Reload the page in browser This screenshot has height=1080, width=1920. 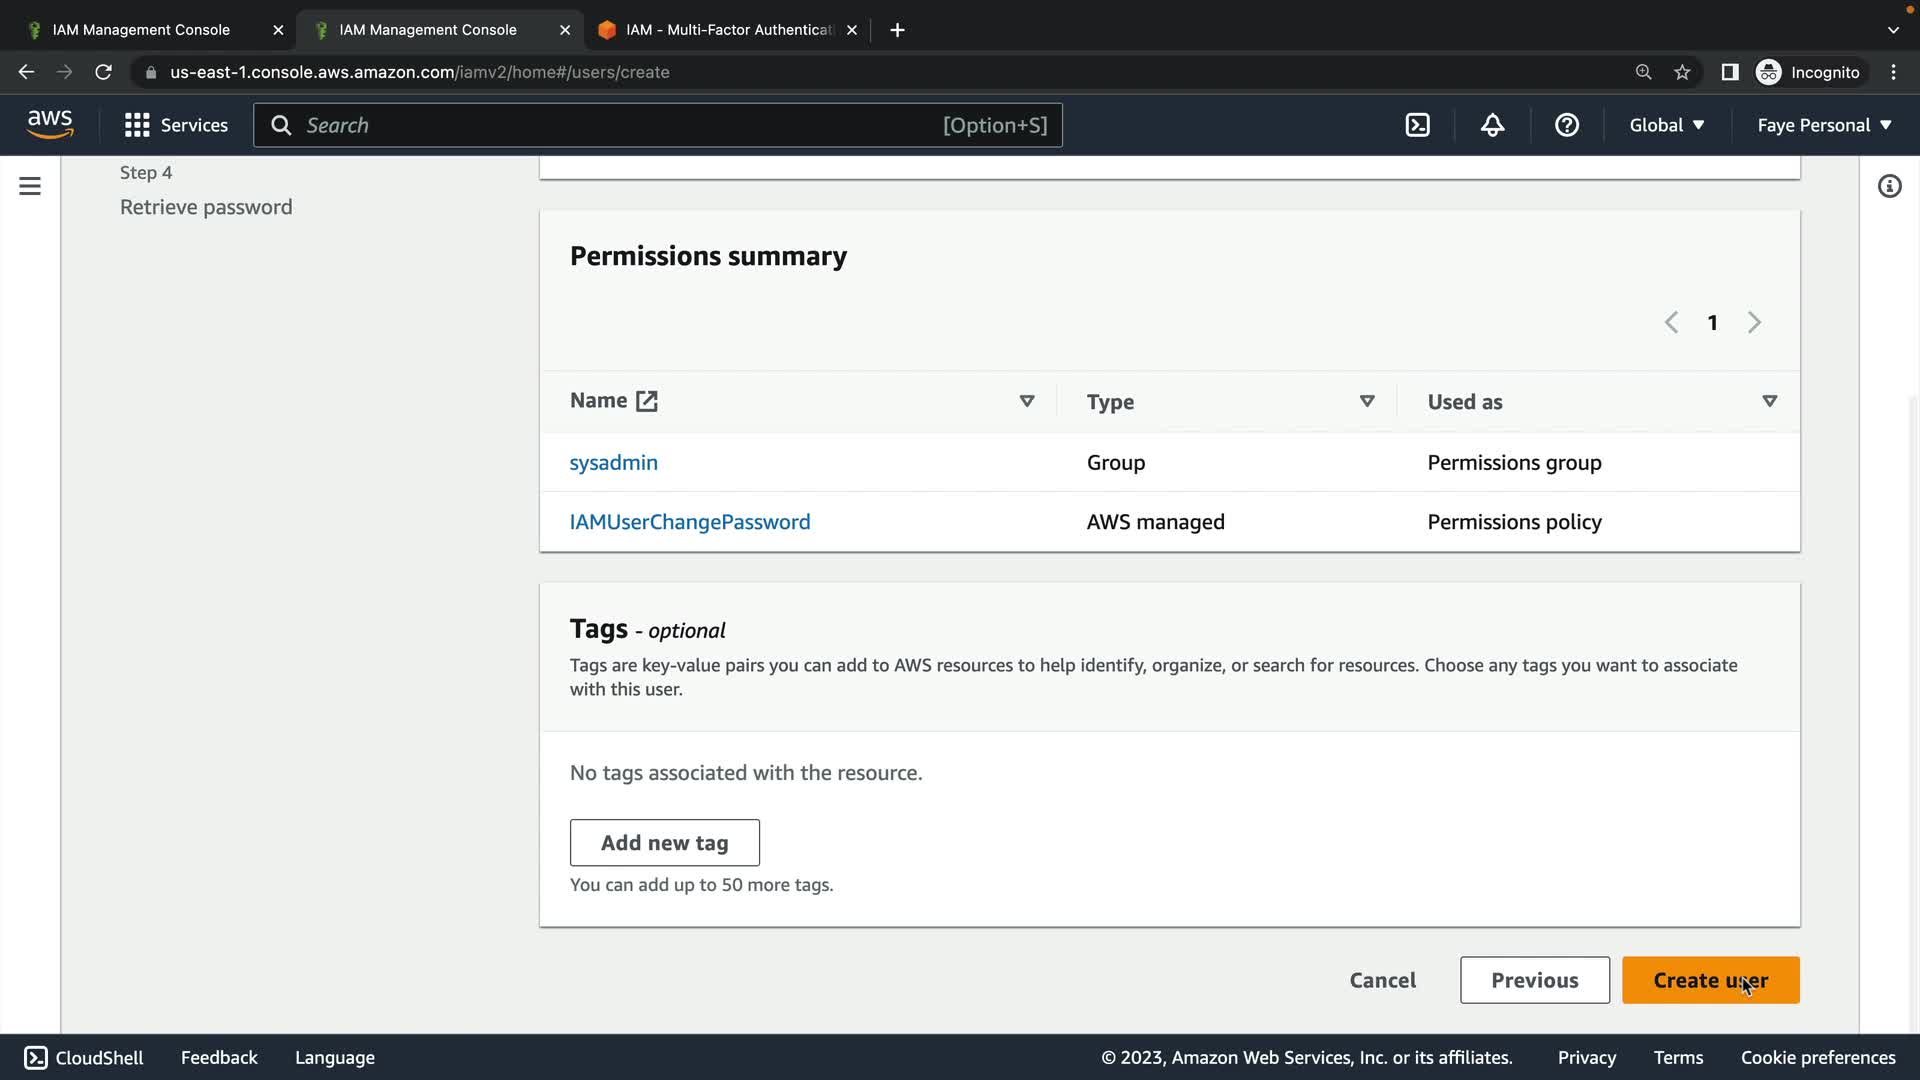103,72
